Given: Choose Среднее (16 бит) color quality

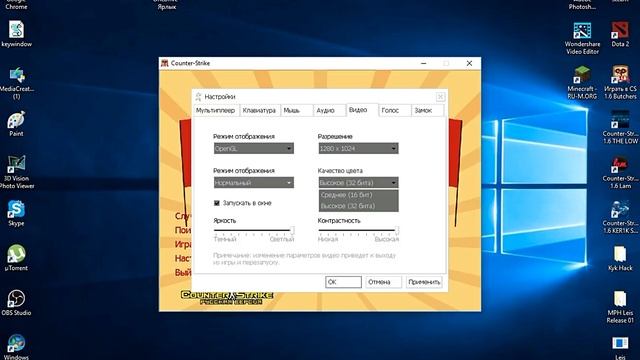Looking at the screenshot, I should click(358, 195).
